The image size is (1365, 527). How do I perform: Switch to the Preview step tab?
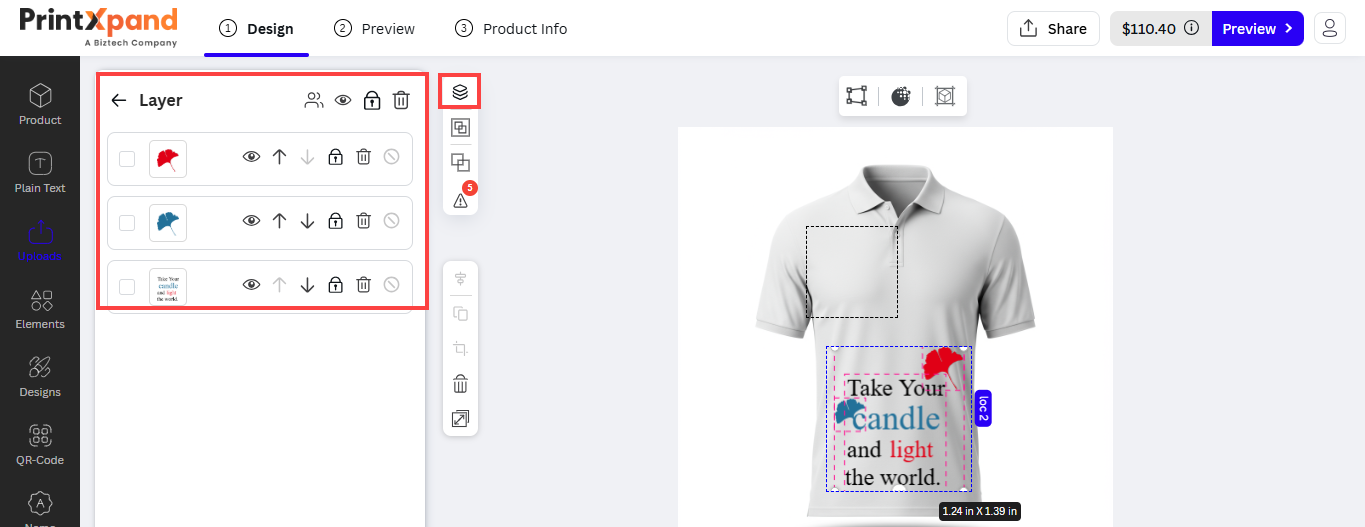coord(375,29)
